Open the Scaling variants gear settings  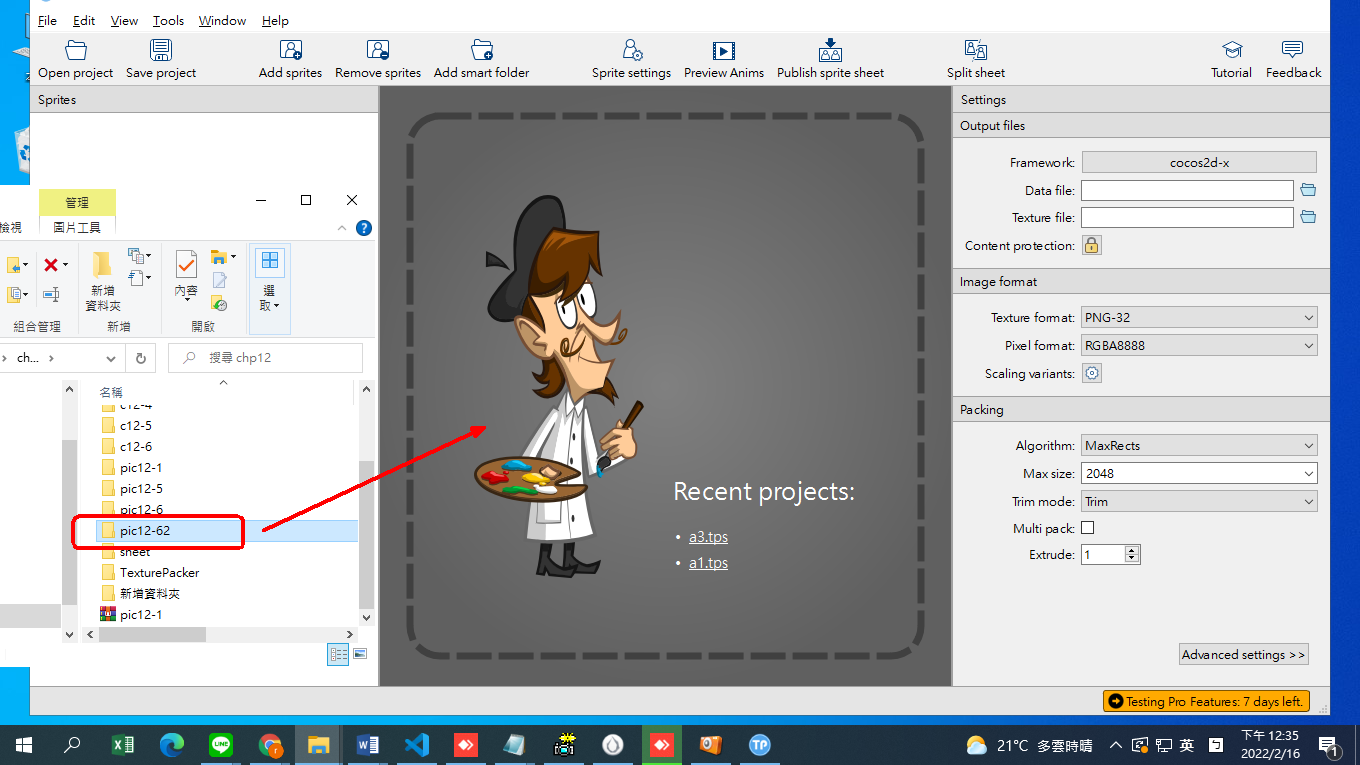coord(1092,373)
